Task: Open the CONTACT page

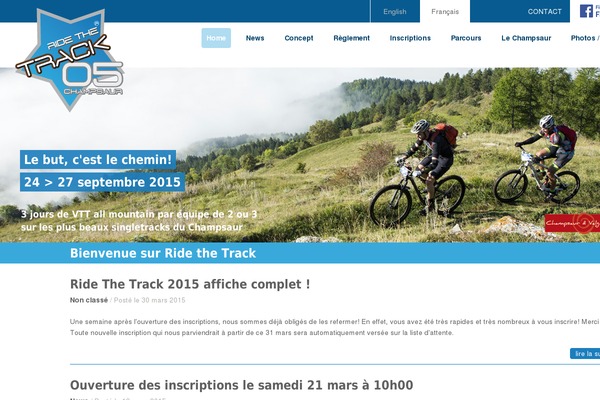Action: (x=545, y=11)
